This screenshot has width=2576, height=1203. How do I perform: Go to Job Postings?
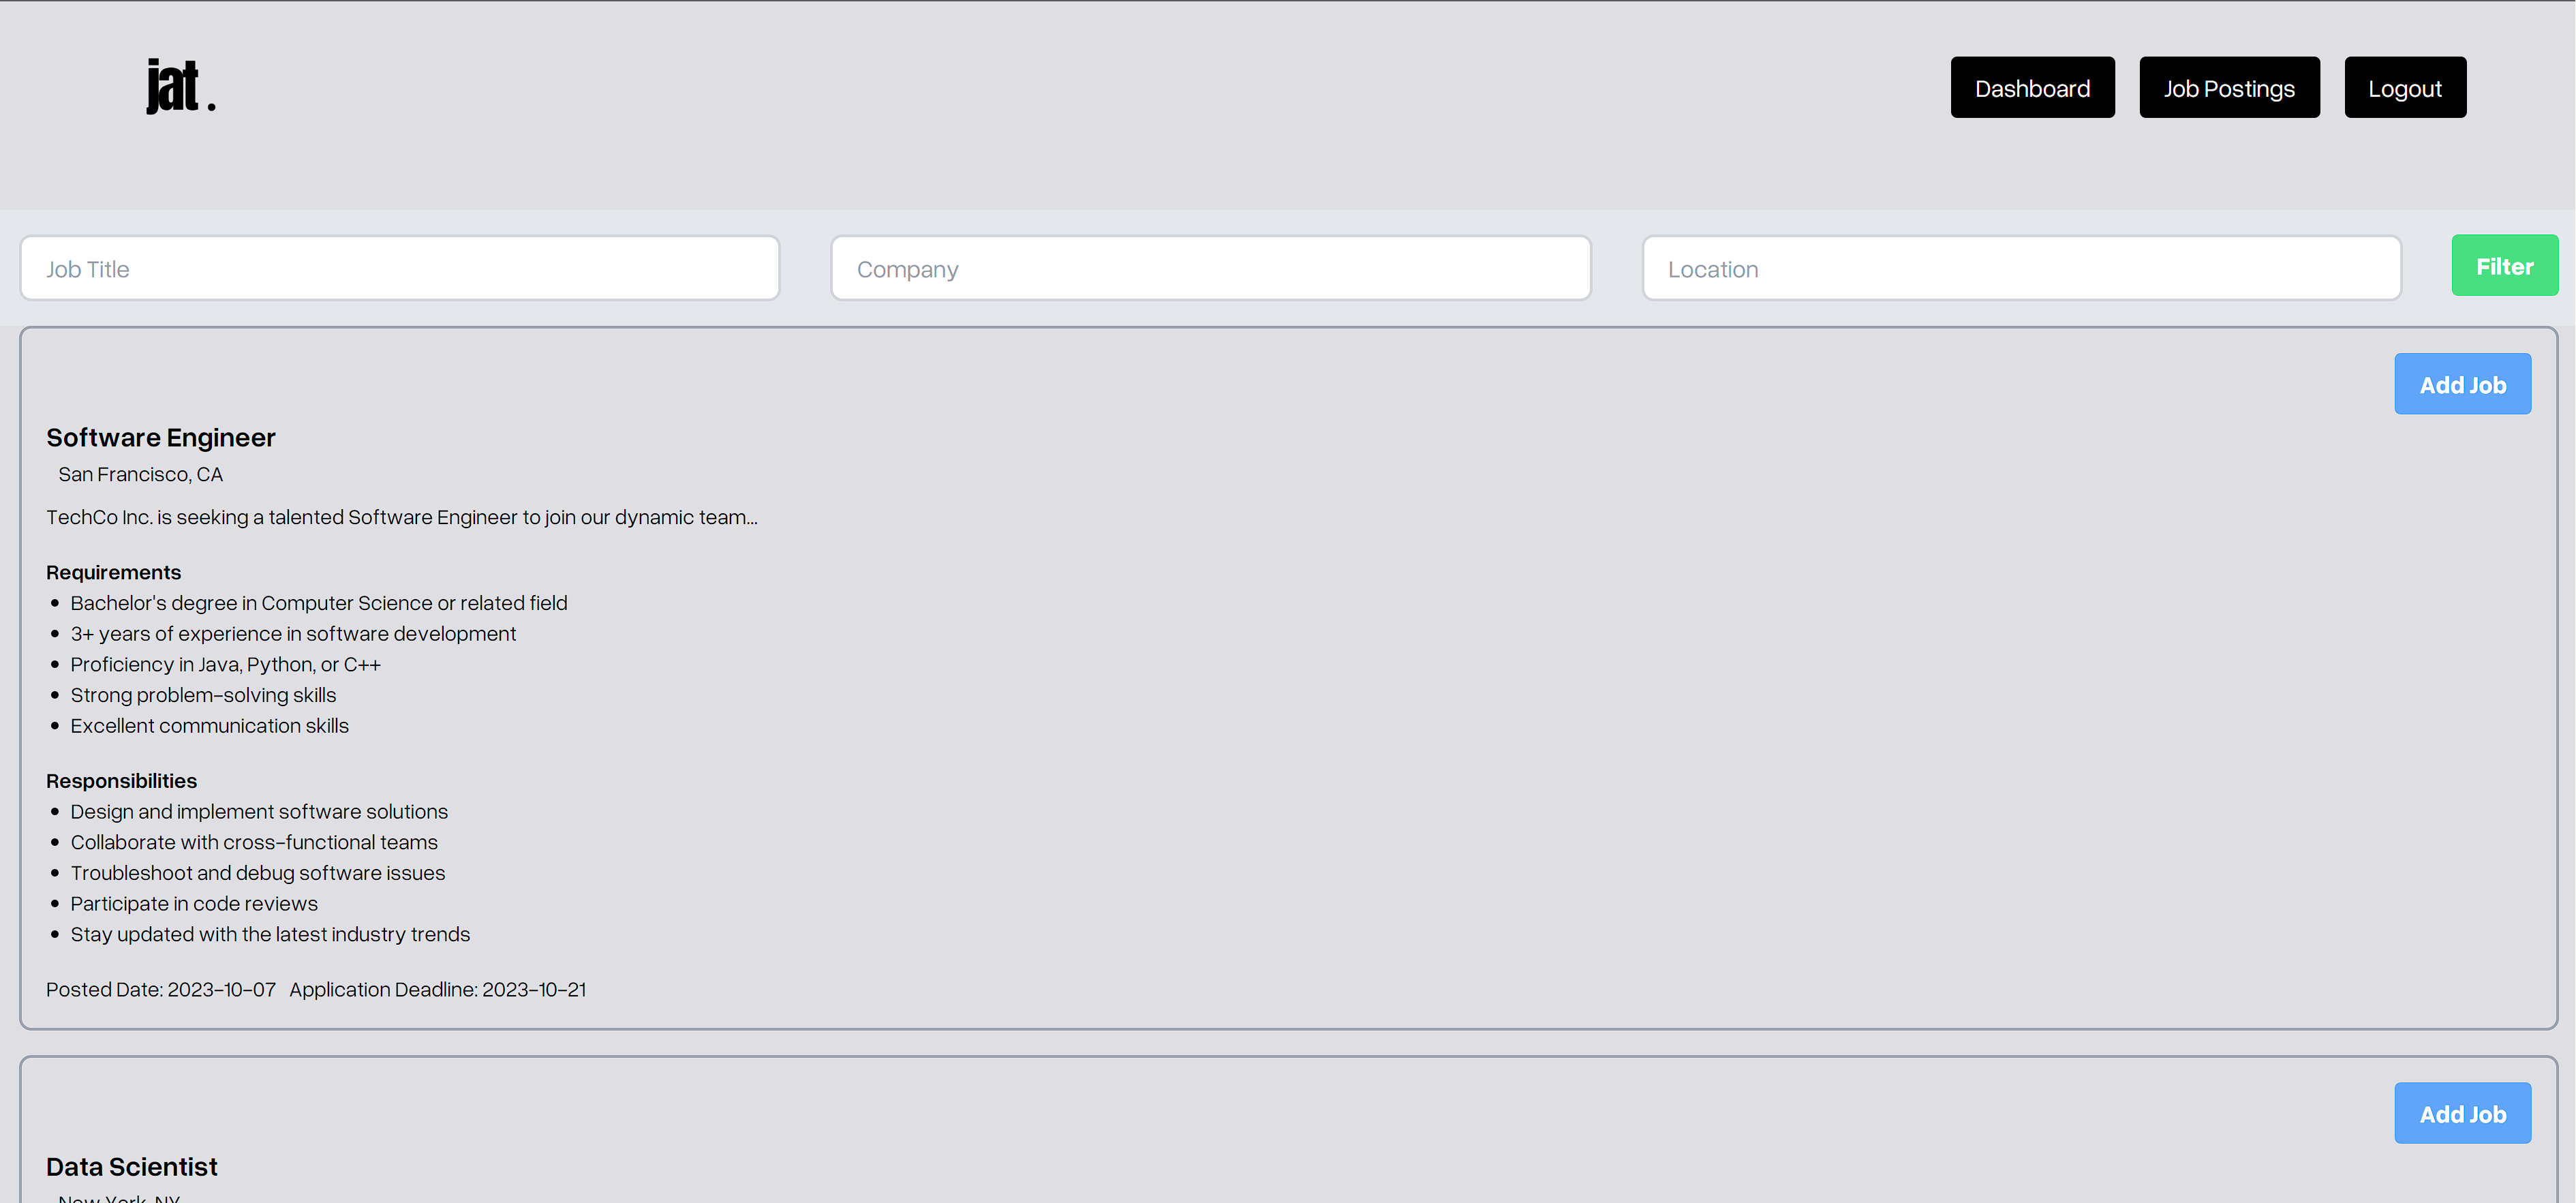coord(2228,88)
